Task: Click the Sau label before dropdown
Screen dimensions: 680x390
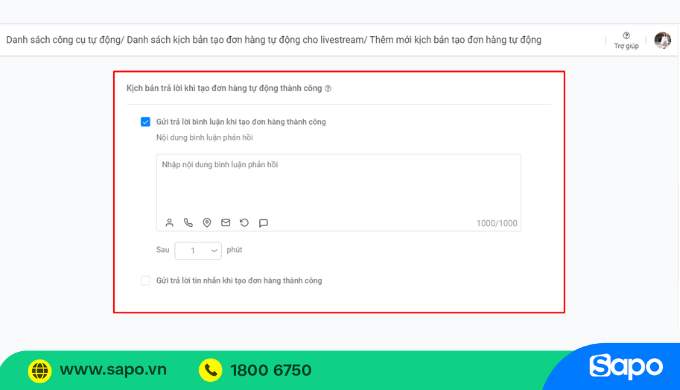Action: (x=163, y=250)
